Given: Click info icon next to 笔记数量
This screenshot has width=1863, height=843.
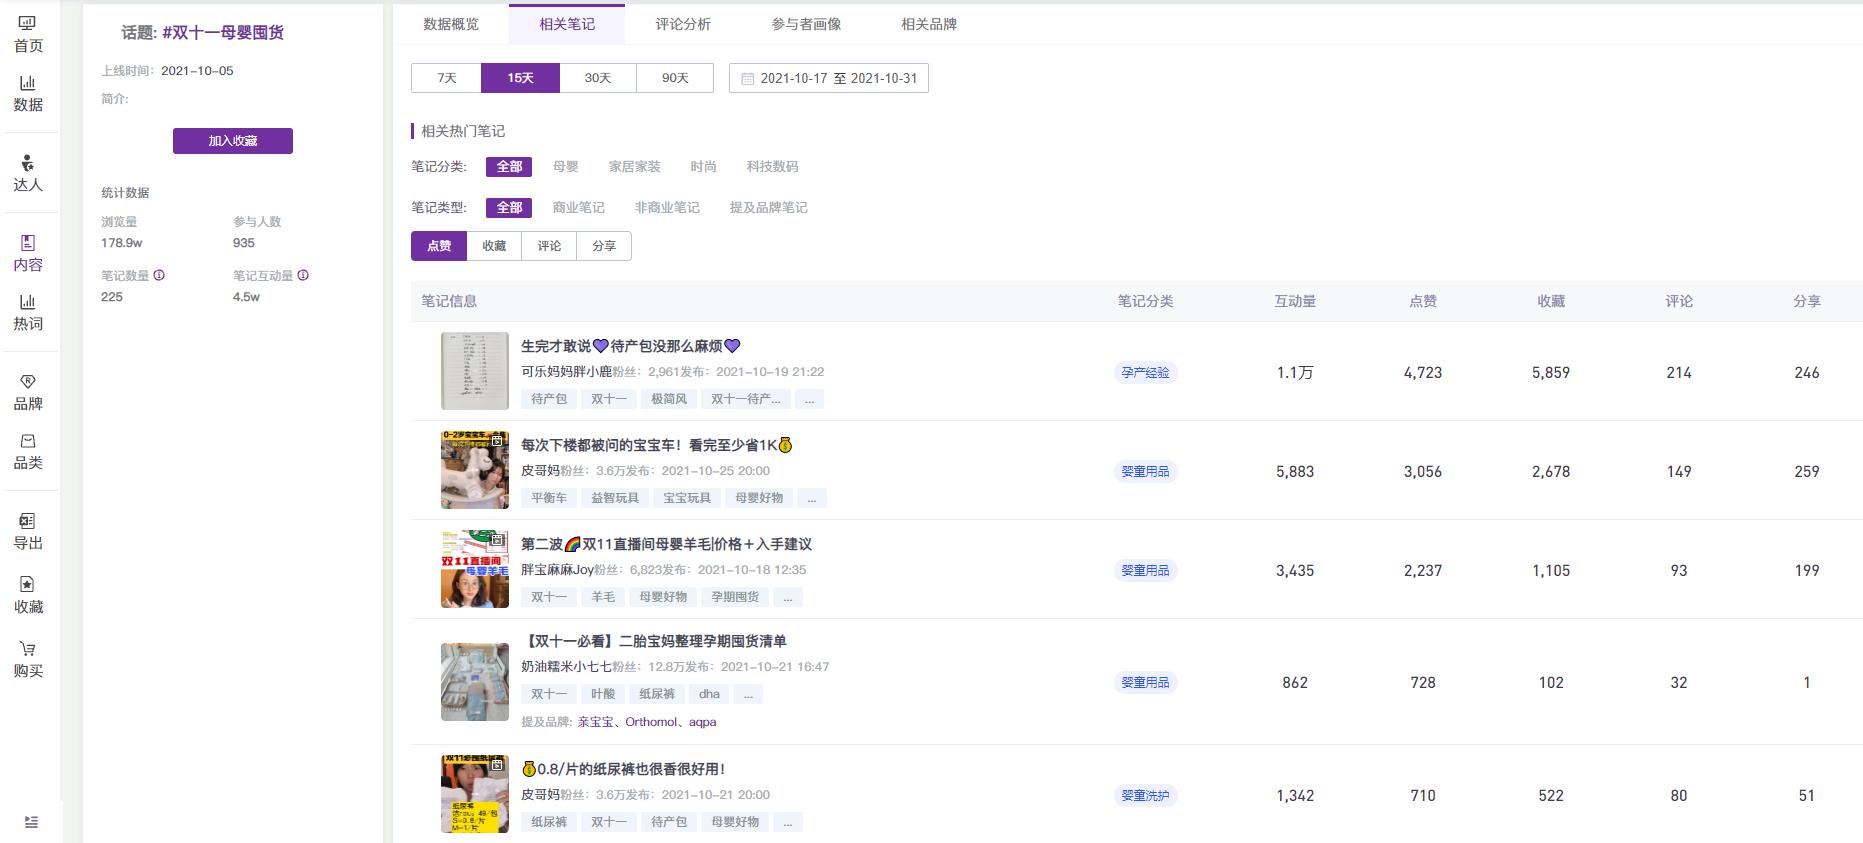Looking at the screenshot, I should pos(159,275).
